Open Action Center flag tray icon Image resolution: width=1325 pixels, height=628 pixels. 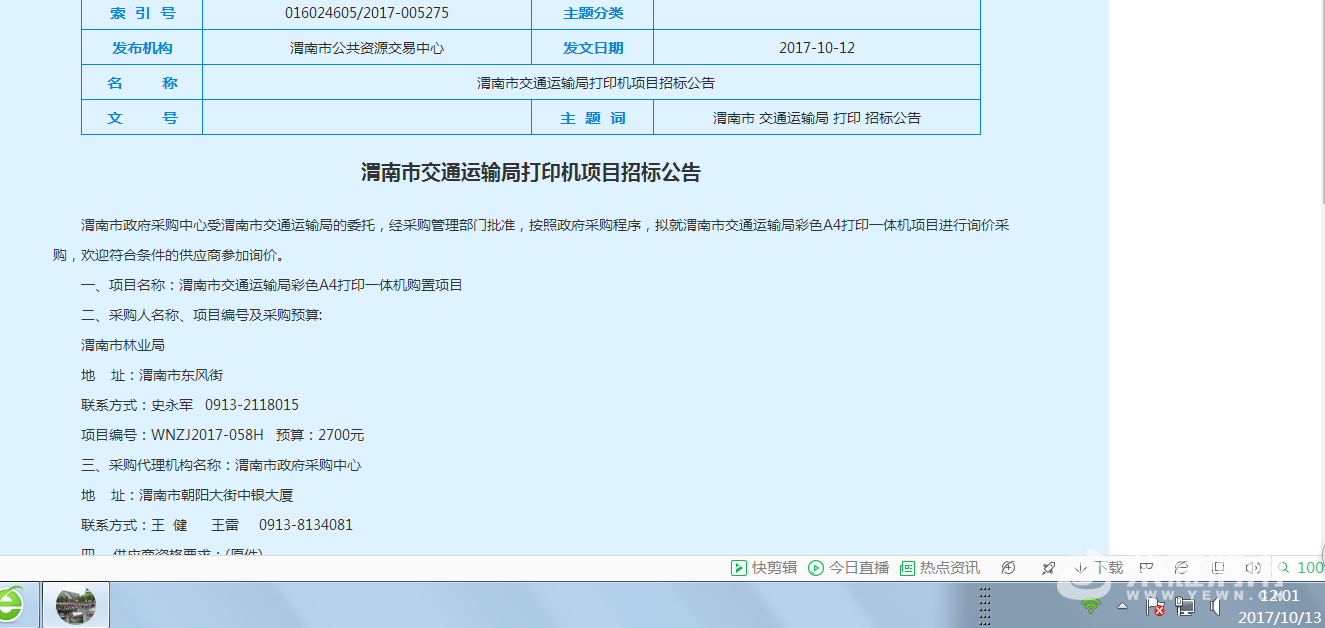[1153, 606]
